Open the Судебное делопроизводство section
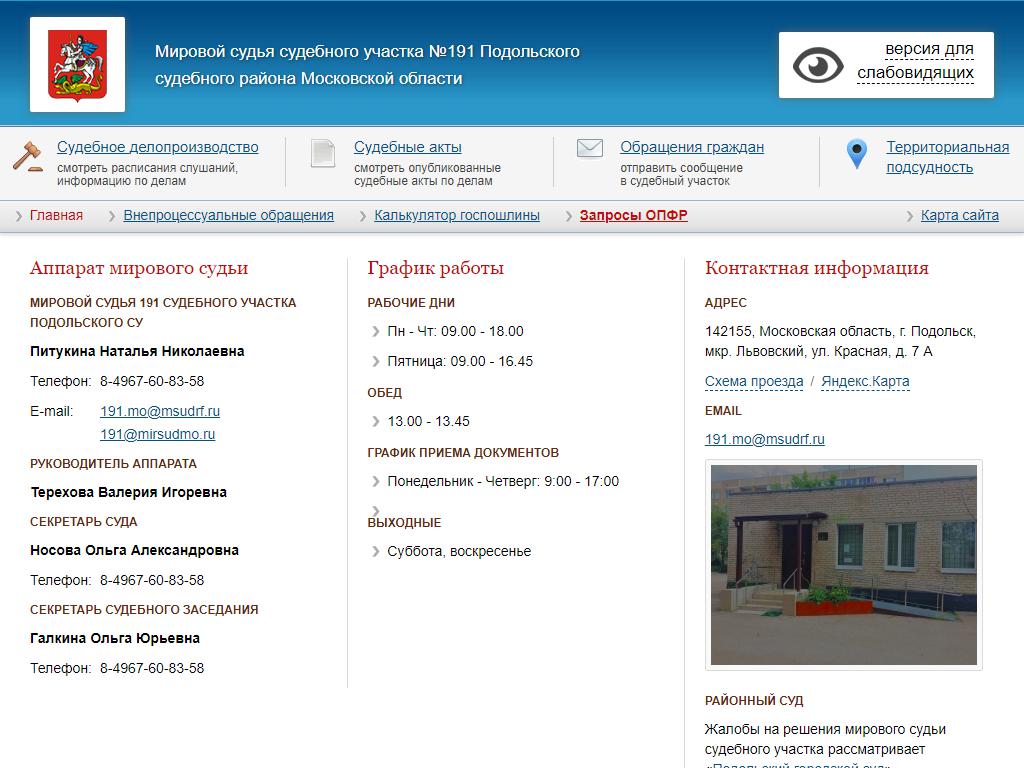 click(x=157, y=147)
